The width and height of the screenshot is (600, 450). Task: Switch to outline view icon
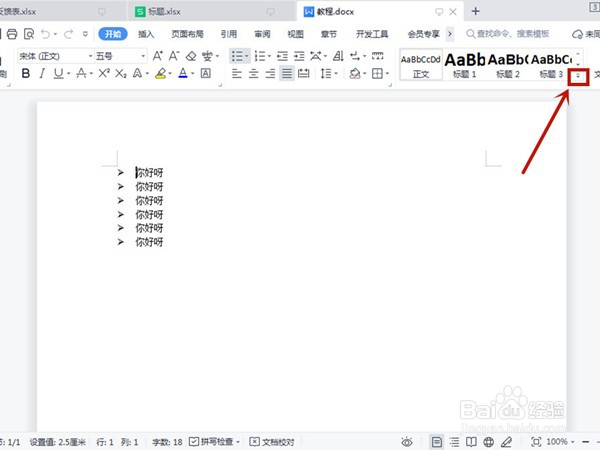point(454,442)
